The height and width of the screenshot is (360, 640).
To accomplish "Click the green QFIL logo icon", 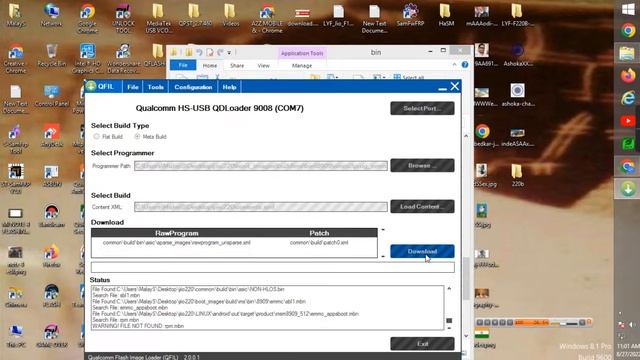I will point(91,86).
